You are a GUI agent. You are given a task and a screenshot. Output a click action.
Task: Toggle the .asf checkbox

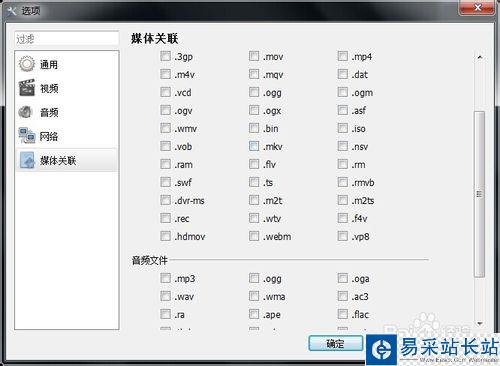tap(343, 110)
